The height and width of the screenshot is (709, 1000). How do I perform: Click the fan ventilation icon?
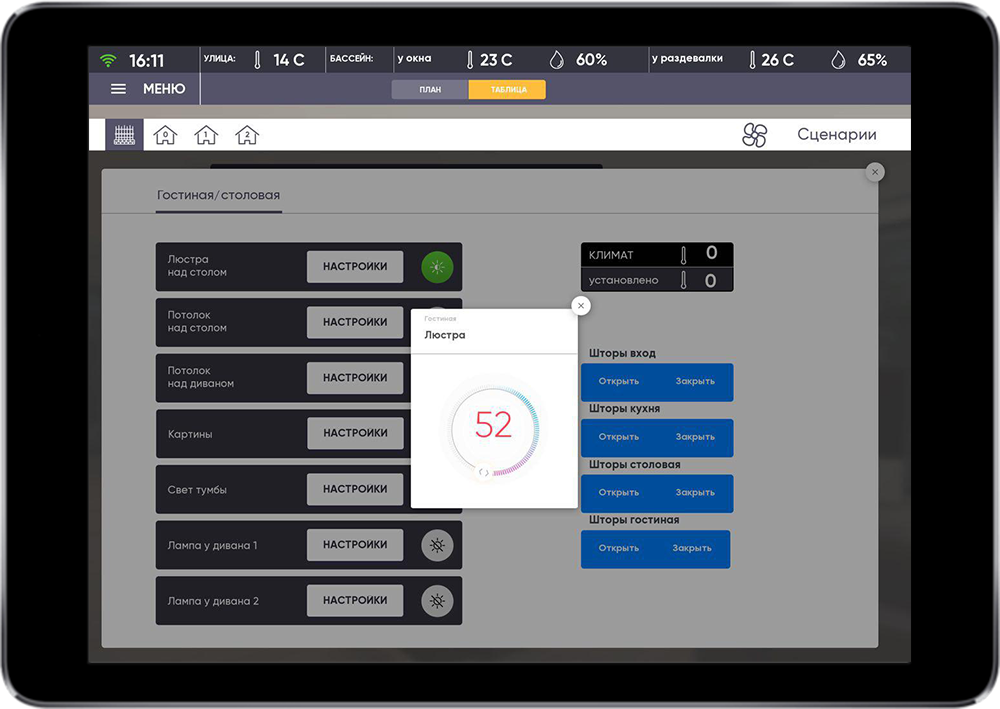point(755,135)
